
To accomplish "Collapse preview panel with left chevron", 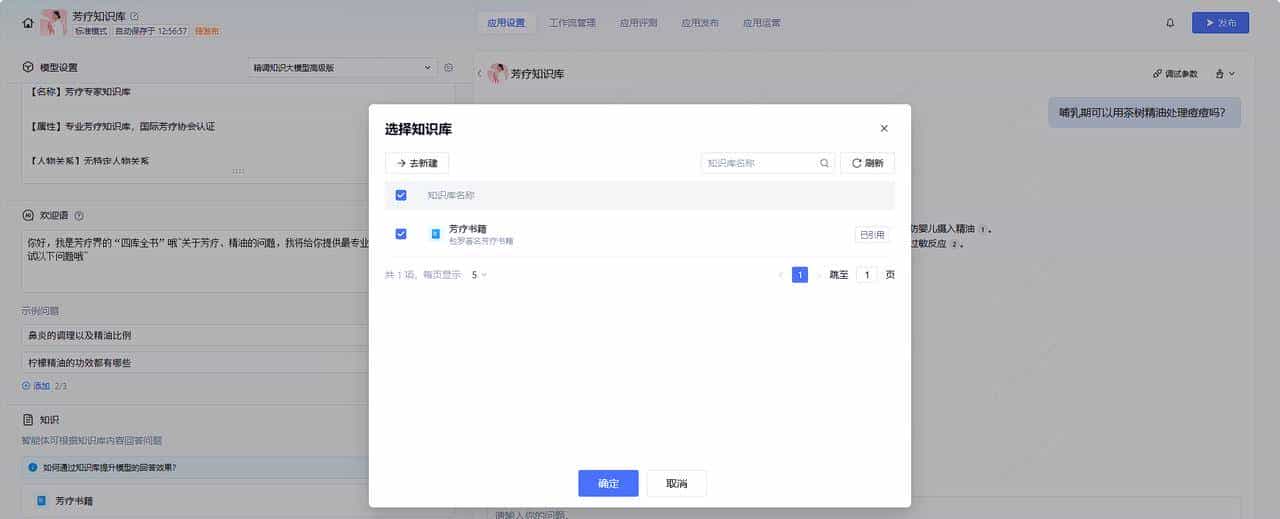I will tap(479, 74).
